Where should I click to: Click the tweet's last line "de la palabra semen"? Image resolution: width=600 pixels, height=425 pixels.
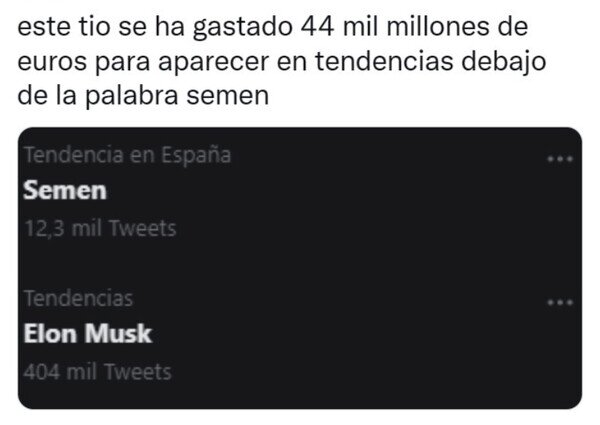pyautogui.click(x=145, y=96)
